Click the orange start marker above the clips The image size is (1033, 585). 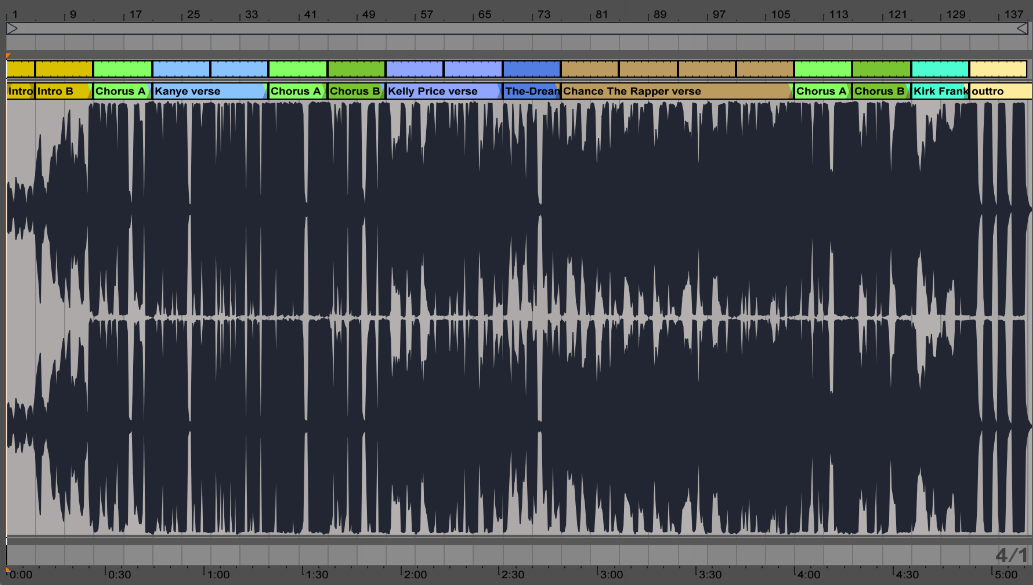[8, 56]
